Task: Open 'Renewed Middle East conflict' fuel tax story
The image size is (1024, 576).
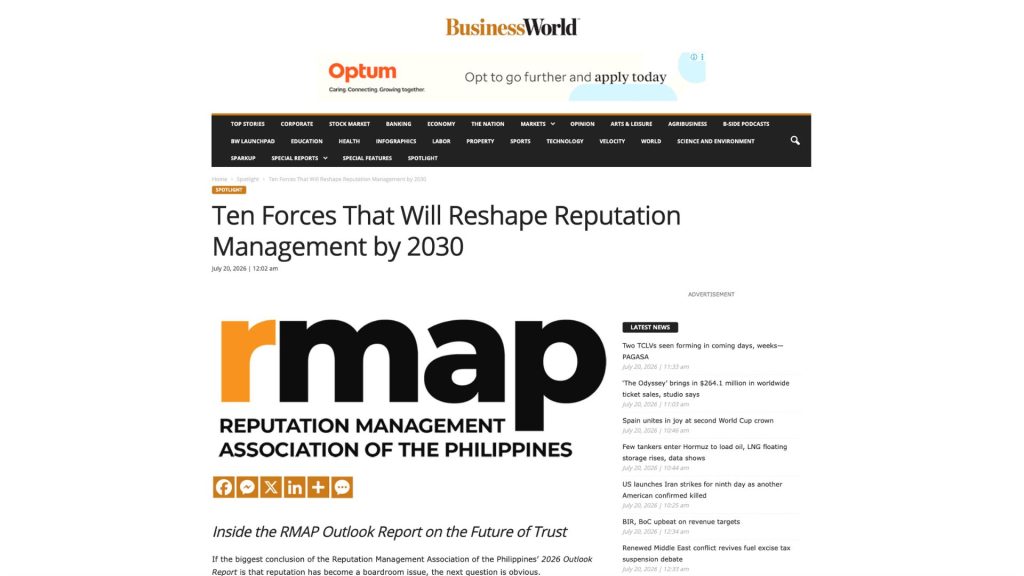Action: tap(706, 553)
